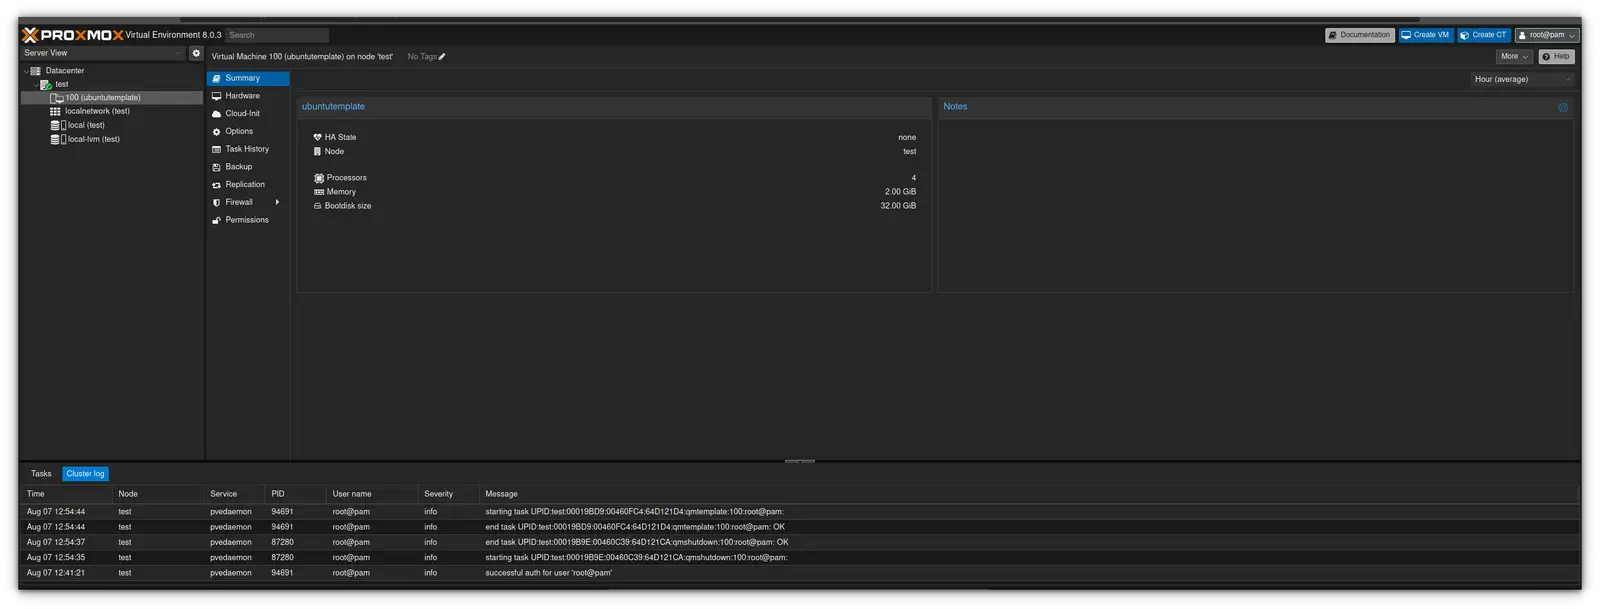
Task: Go to the Backup section
Action: click(x=238, y=167)
